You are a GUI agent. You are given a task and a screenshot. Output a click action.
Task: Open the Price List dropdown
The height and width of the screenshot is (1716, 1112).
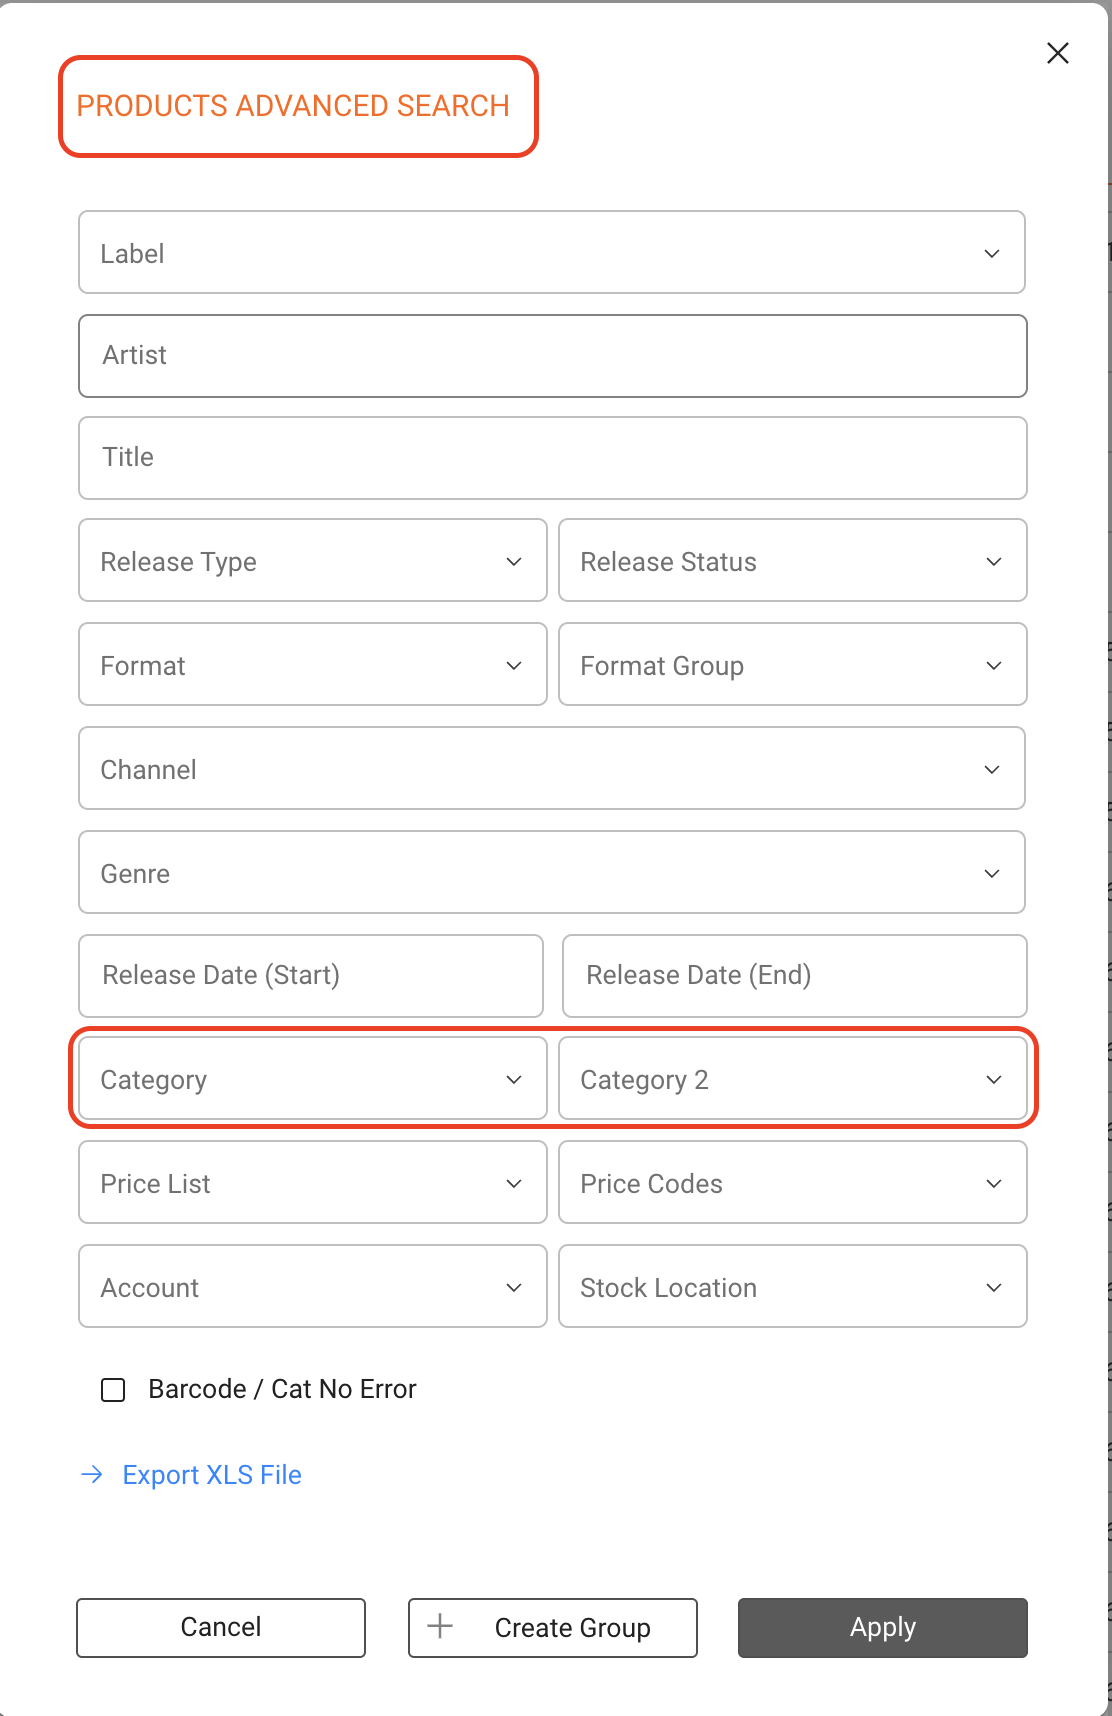pyautogui.click(x=313, y=1182)
